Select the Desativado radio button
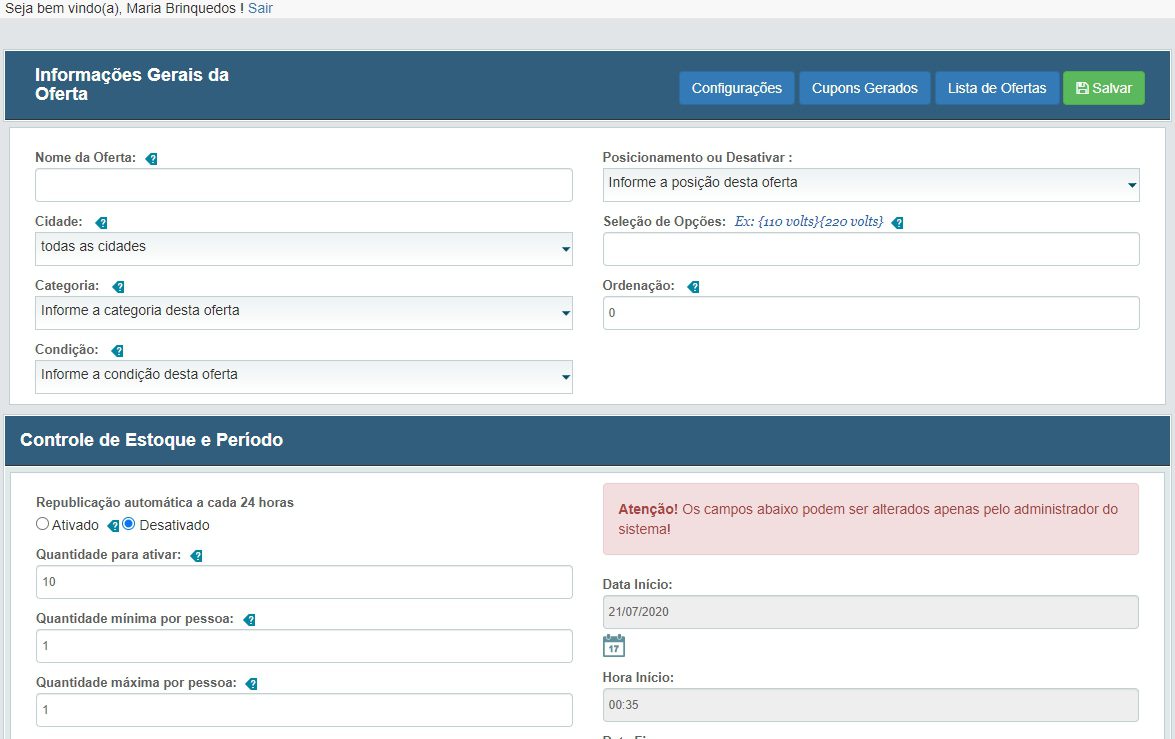Image resolution: width=1175 pixels, height=739 pixels. click(x=129, y=524)
